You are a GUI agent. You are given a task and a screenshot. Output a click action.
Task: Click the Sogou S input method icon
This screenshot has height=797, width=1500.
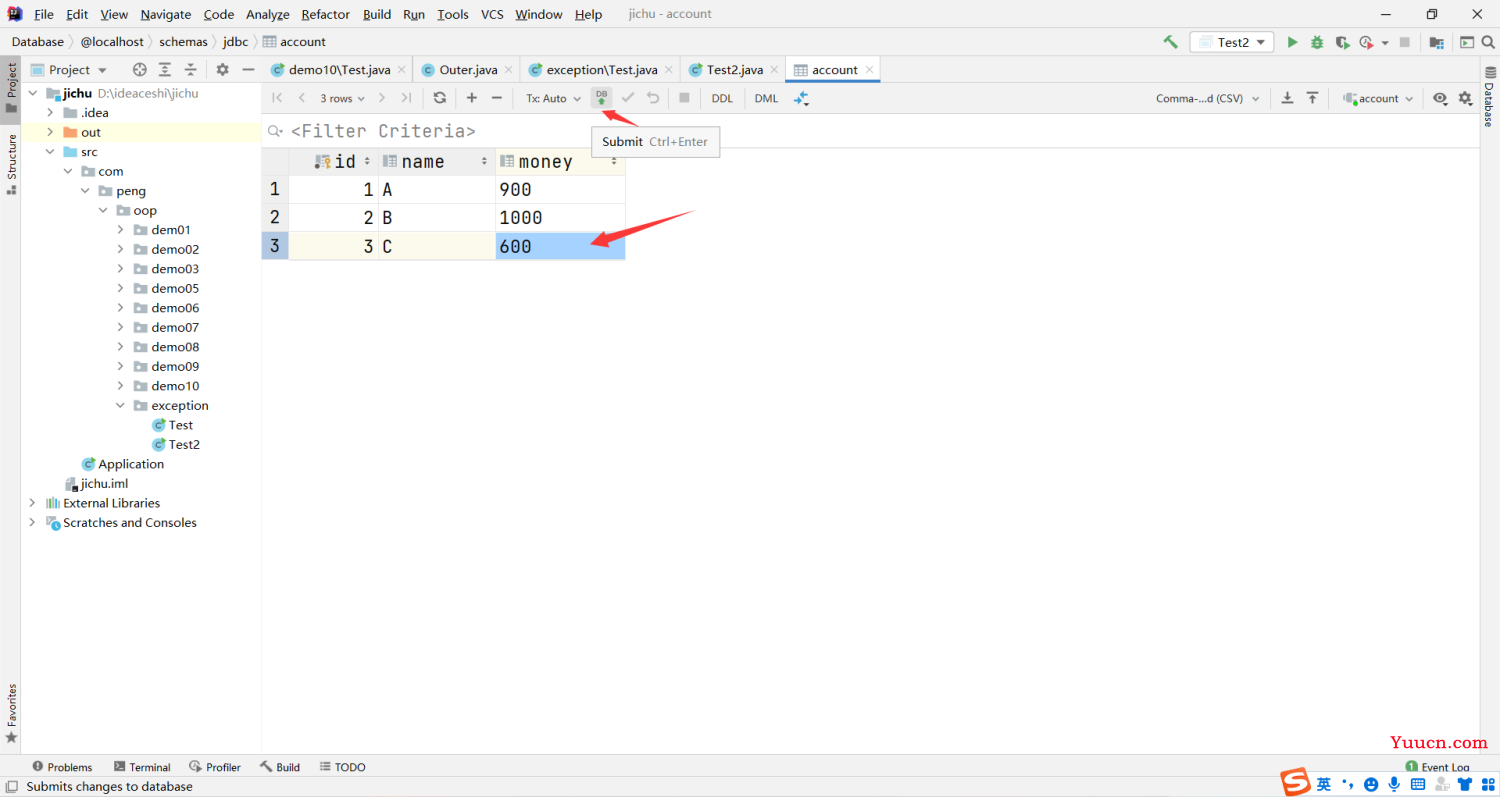(x=1297, y=783)
